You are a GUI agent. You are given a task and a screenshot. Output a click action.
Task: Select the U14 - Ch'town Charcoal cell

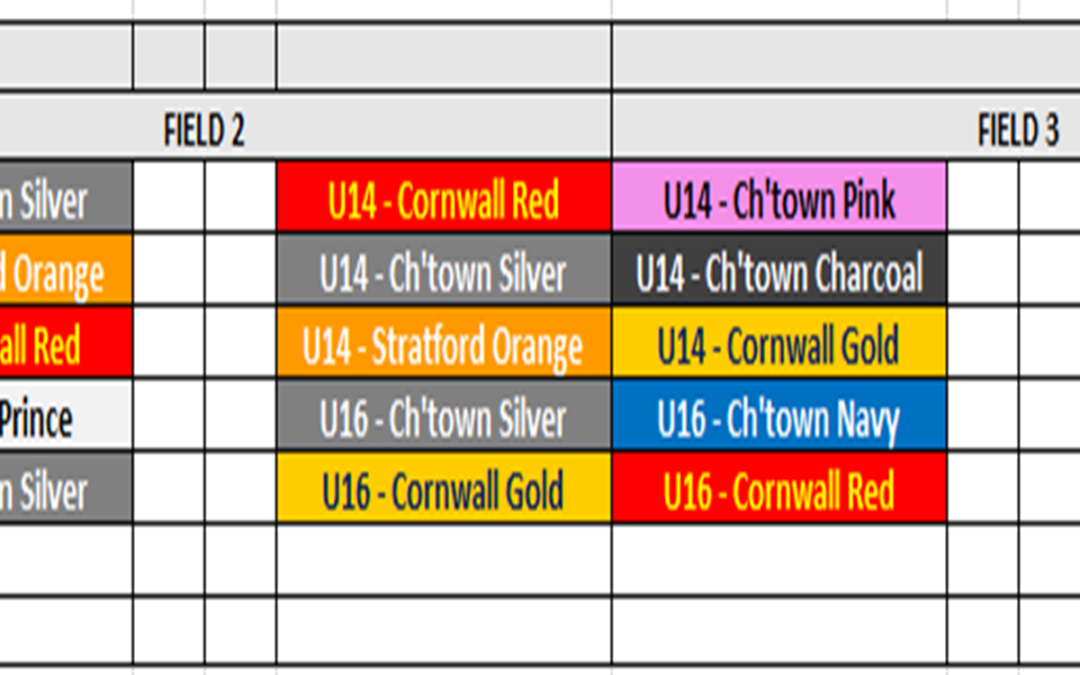pos(779,269)
